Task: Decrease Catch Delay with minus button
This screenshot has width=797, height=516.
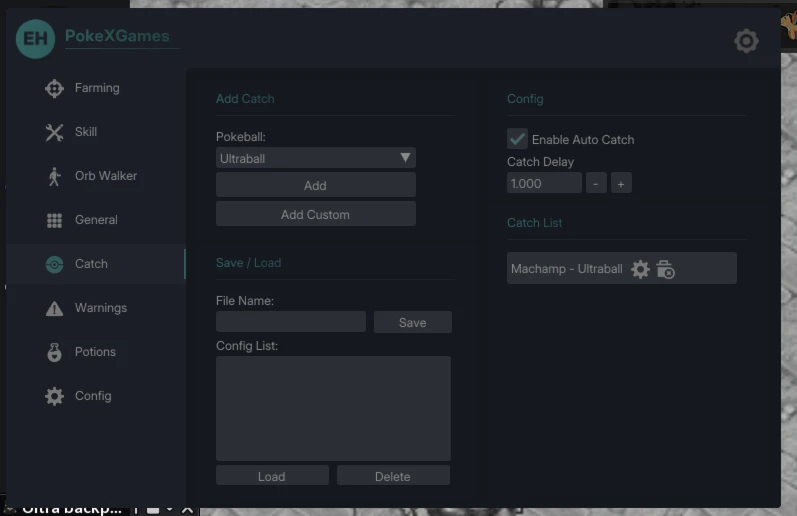Action: pyautogui.click(x=596, y=184)
